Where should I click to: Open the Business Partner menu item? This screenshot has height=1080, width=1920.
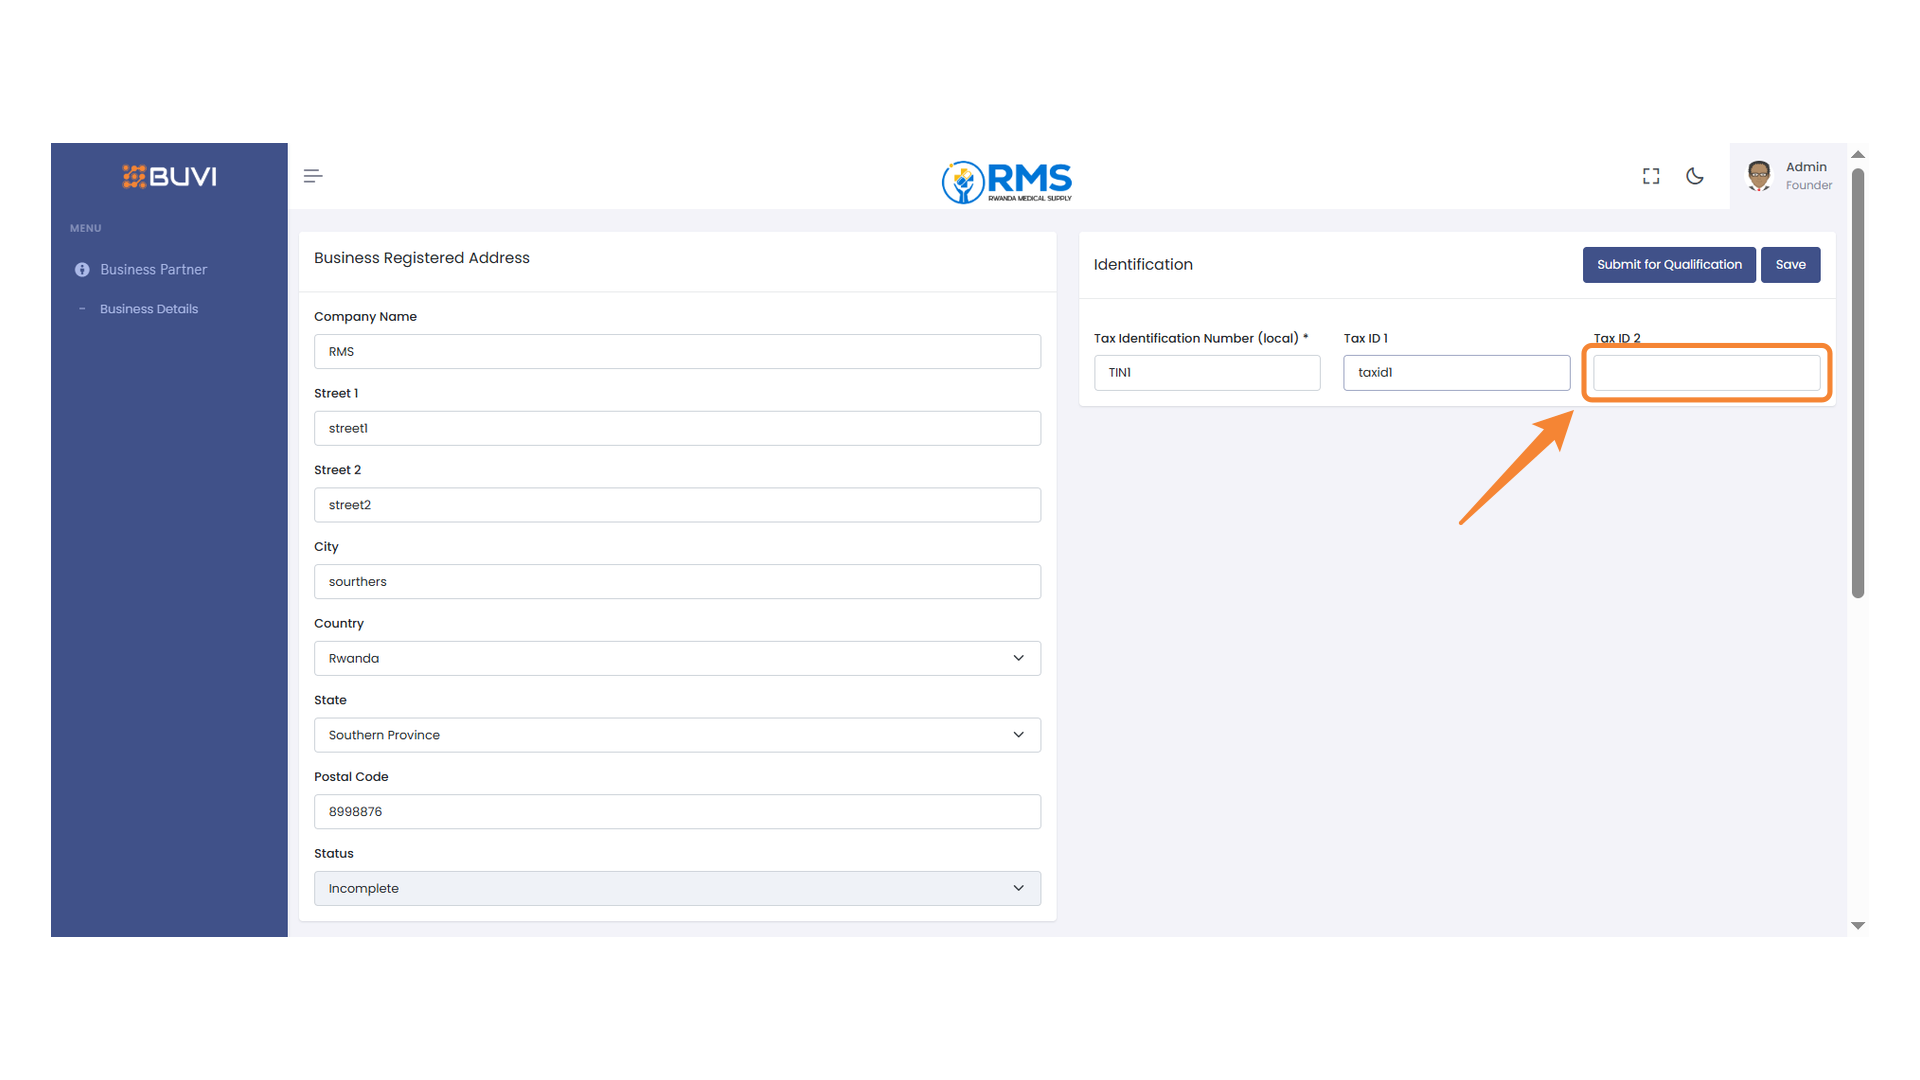[x=153, y=269]
